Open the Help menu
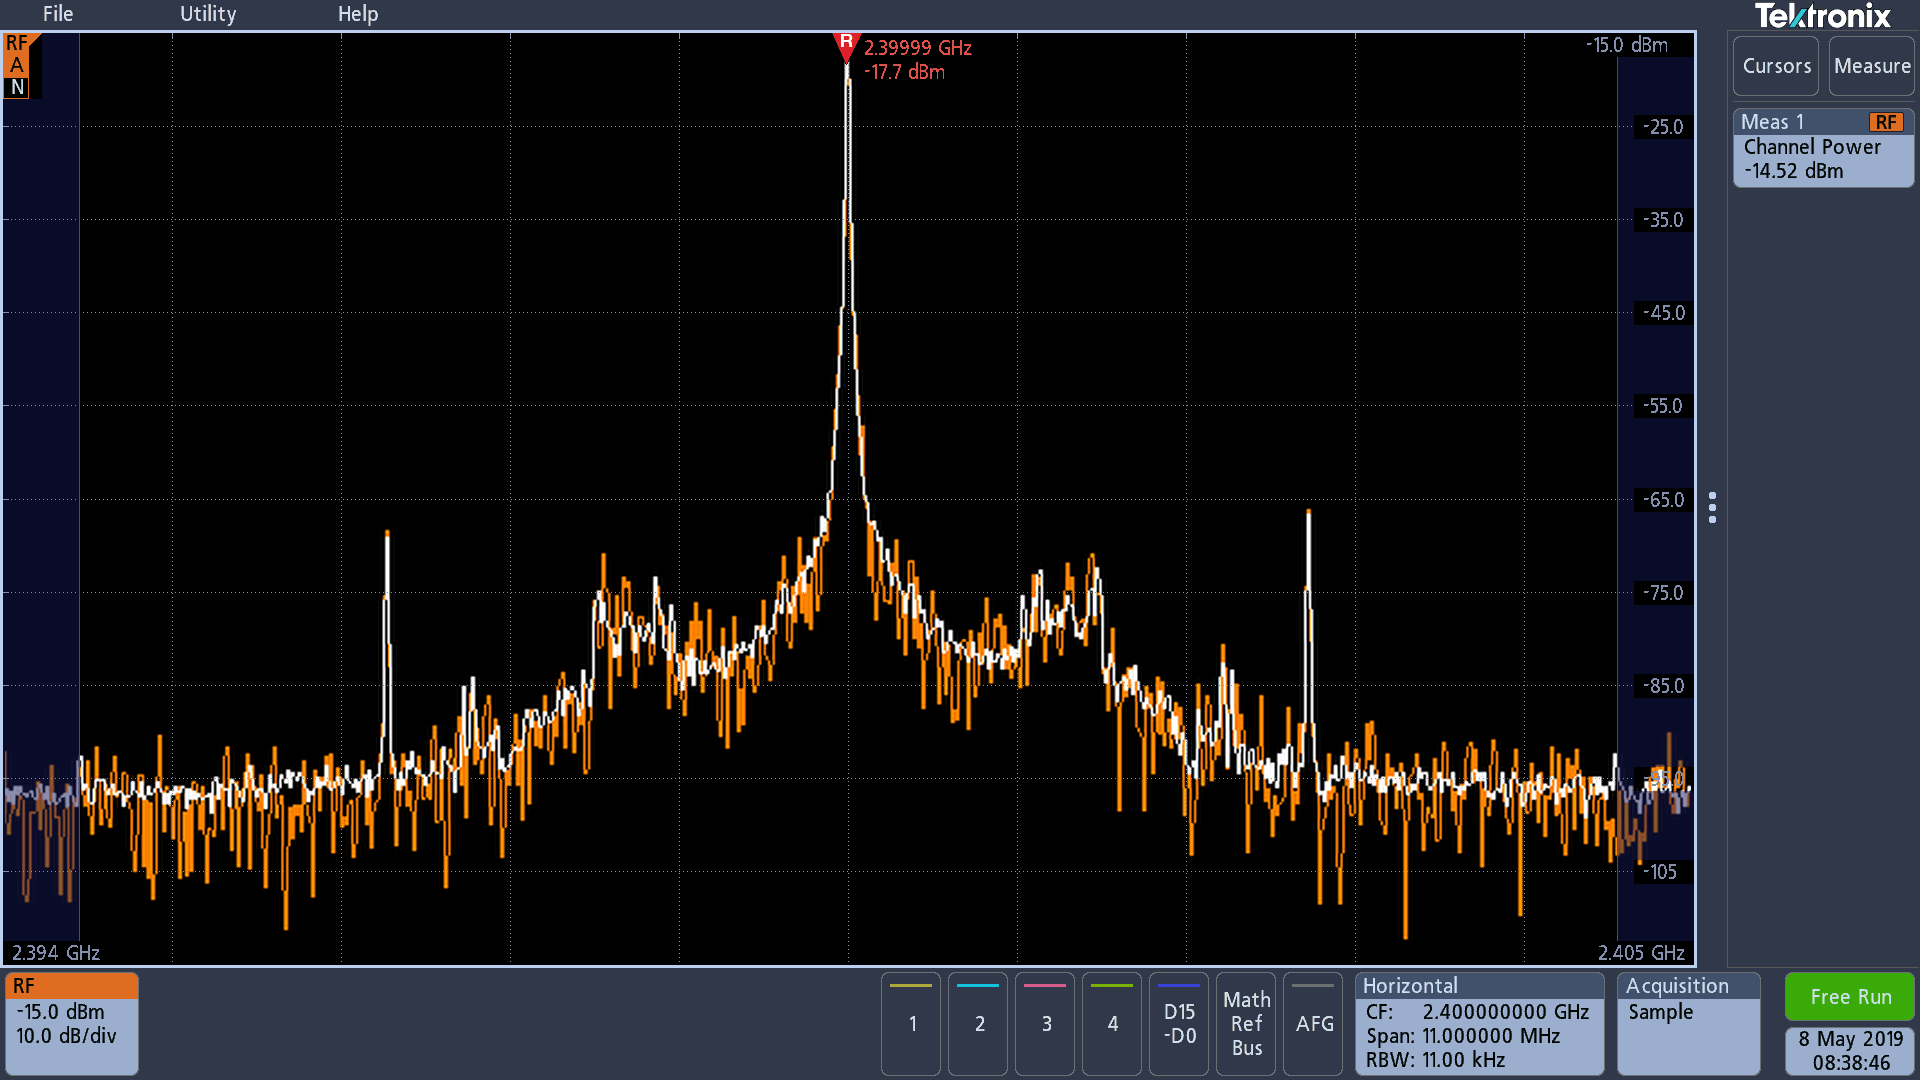 click(358, 14)
